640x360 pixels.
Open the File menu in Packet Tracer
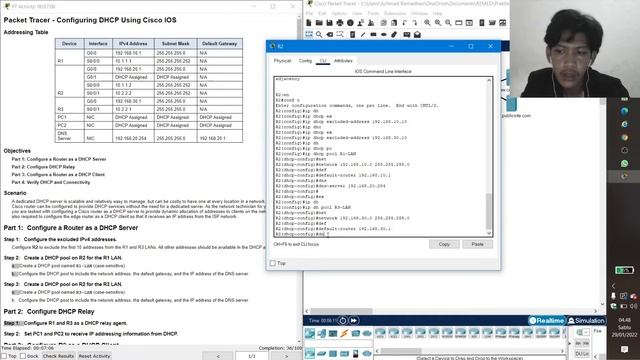click(309, 13)
